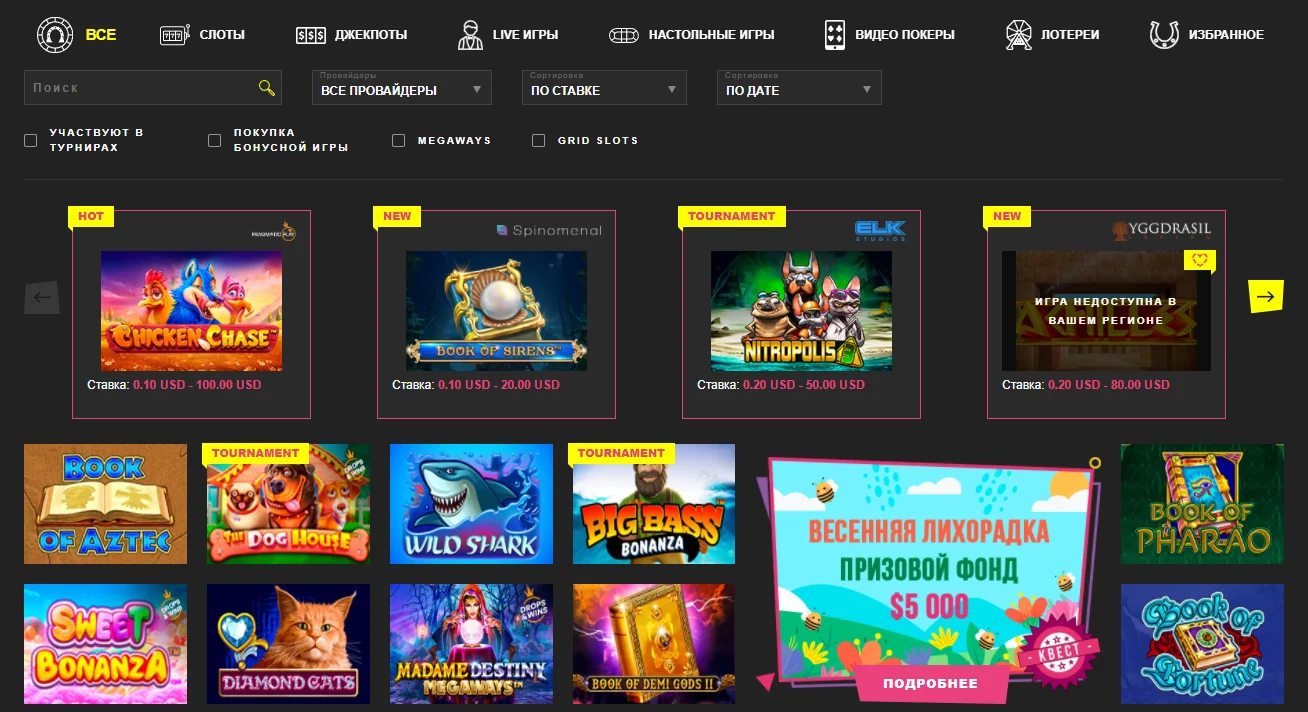Enable the УЧАСТВУЮТ В ТУРНИРАХ checkbox
Viewport: 1308px width, 712px height.
point(31,140)
